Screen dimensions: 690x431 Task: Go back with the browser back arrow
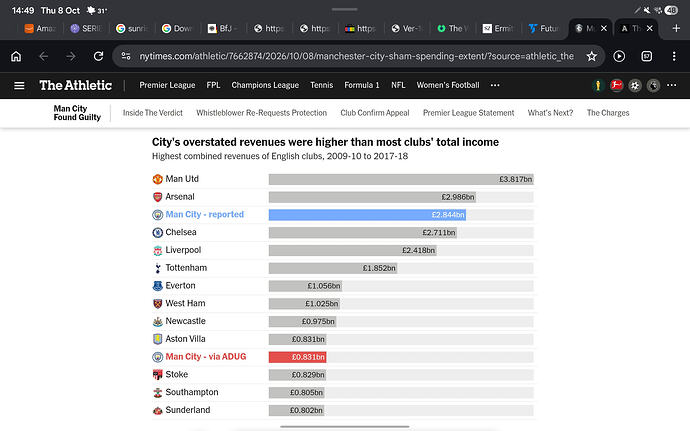pos(43,56)
